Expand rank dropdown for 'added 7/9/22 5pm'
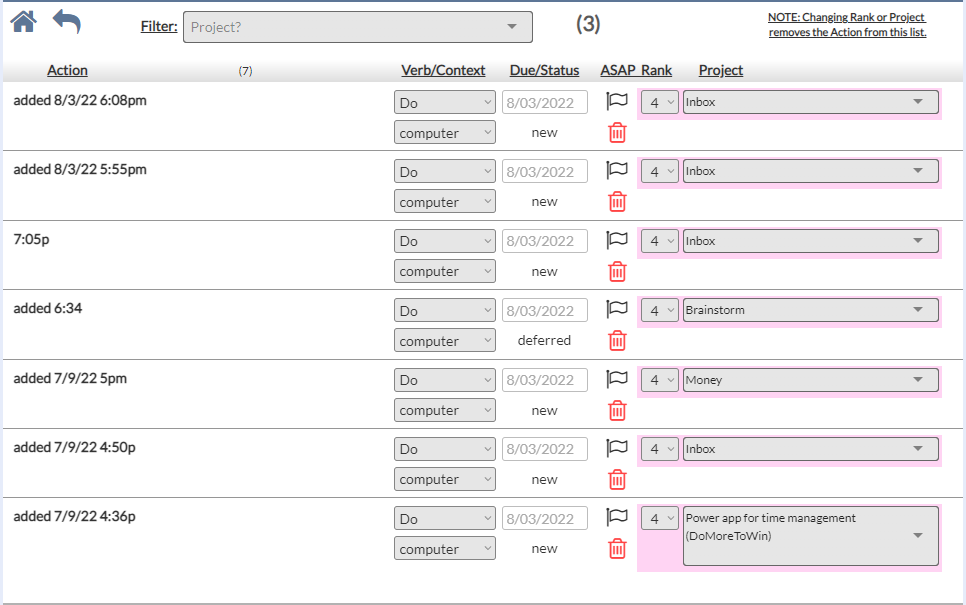Image resolution: width=966 pixels, height=605 pixels. click(659, 380)
